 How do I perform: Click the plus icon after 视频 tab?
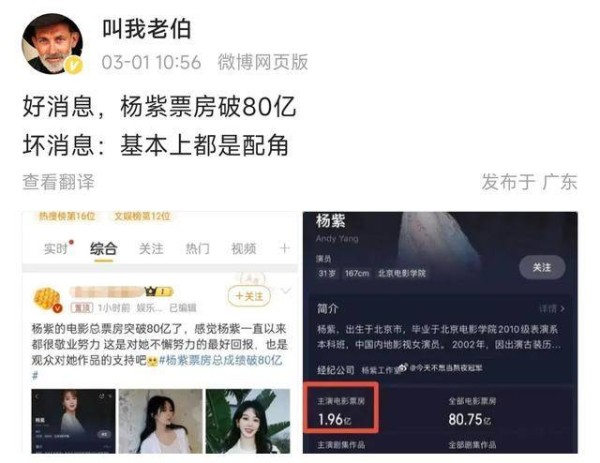pos(284,249)
